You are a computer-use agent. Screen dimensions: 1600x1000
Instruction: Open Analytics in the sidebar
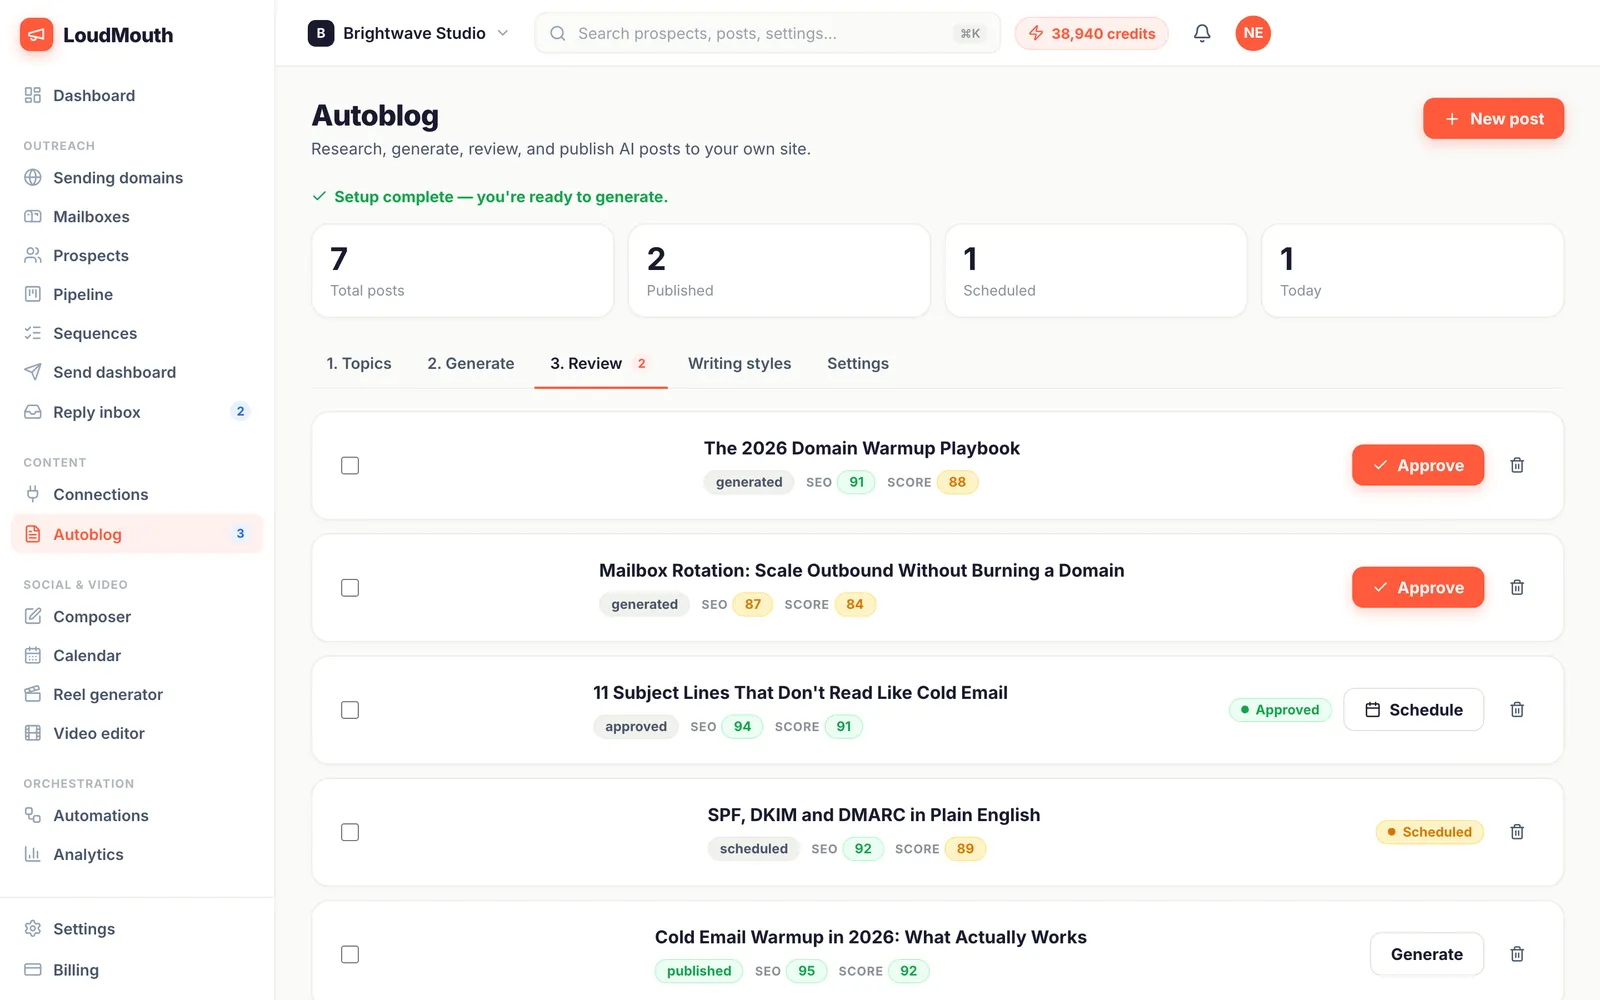137,854
